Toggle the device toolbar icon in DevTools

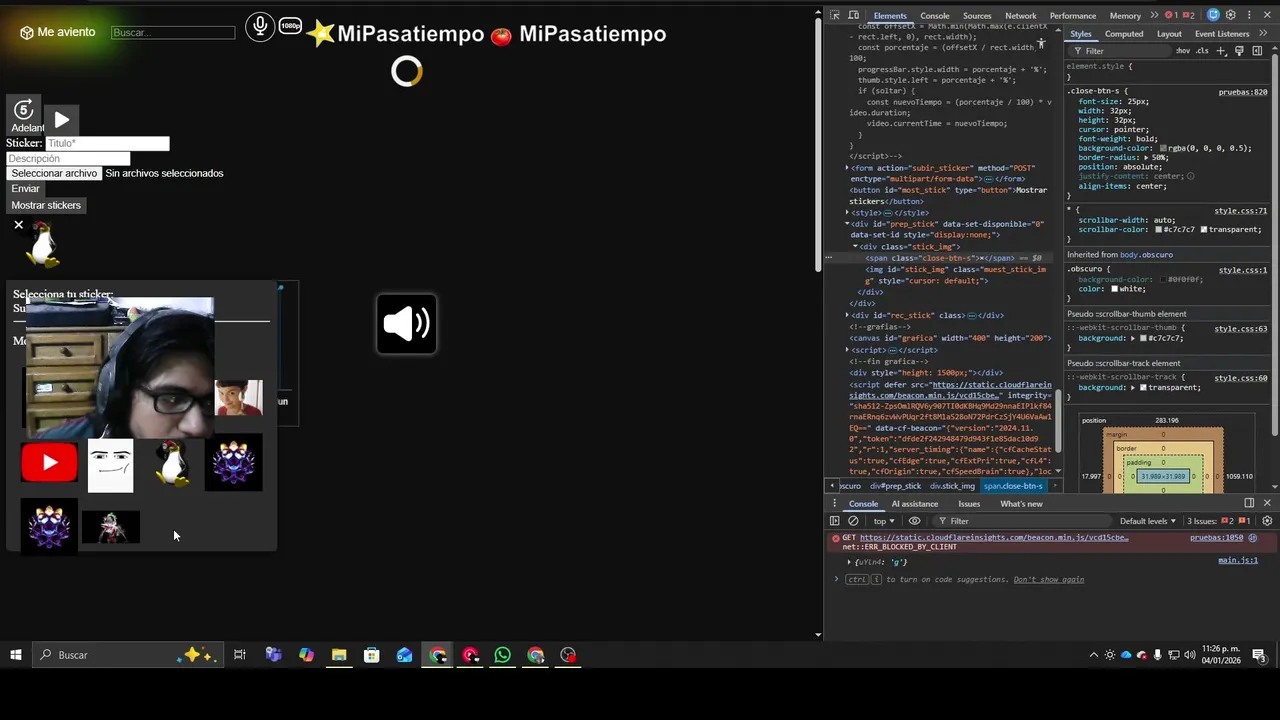click(853, 15)
